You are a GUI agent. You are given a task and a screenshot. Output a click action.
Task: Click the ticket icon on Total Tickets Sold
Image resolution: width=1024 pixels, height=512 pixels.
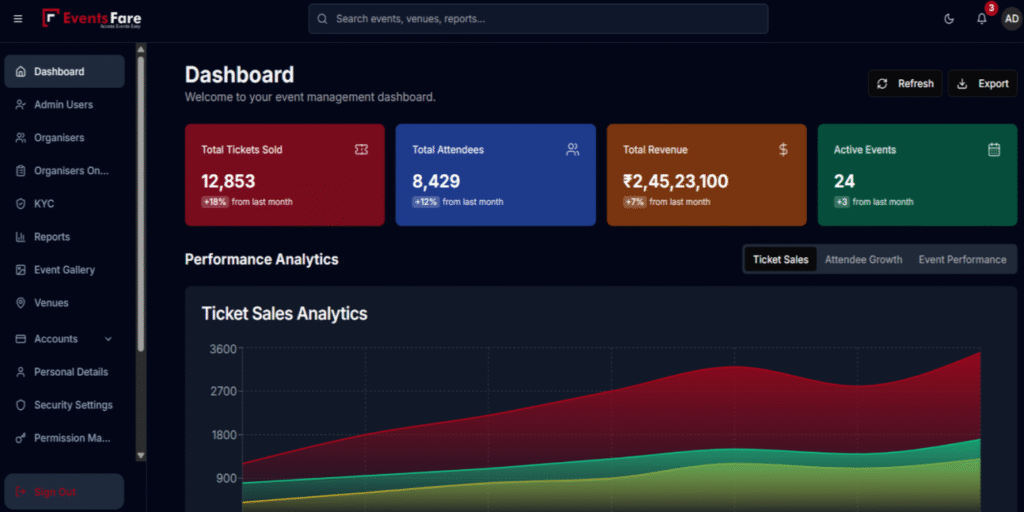click(x=361, y=150)
